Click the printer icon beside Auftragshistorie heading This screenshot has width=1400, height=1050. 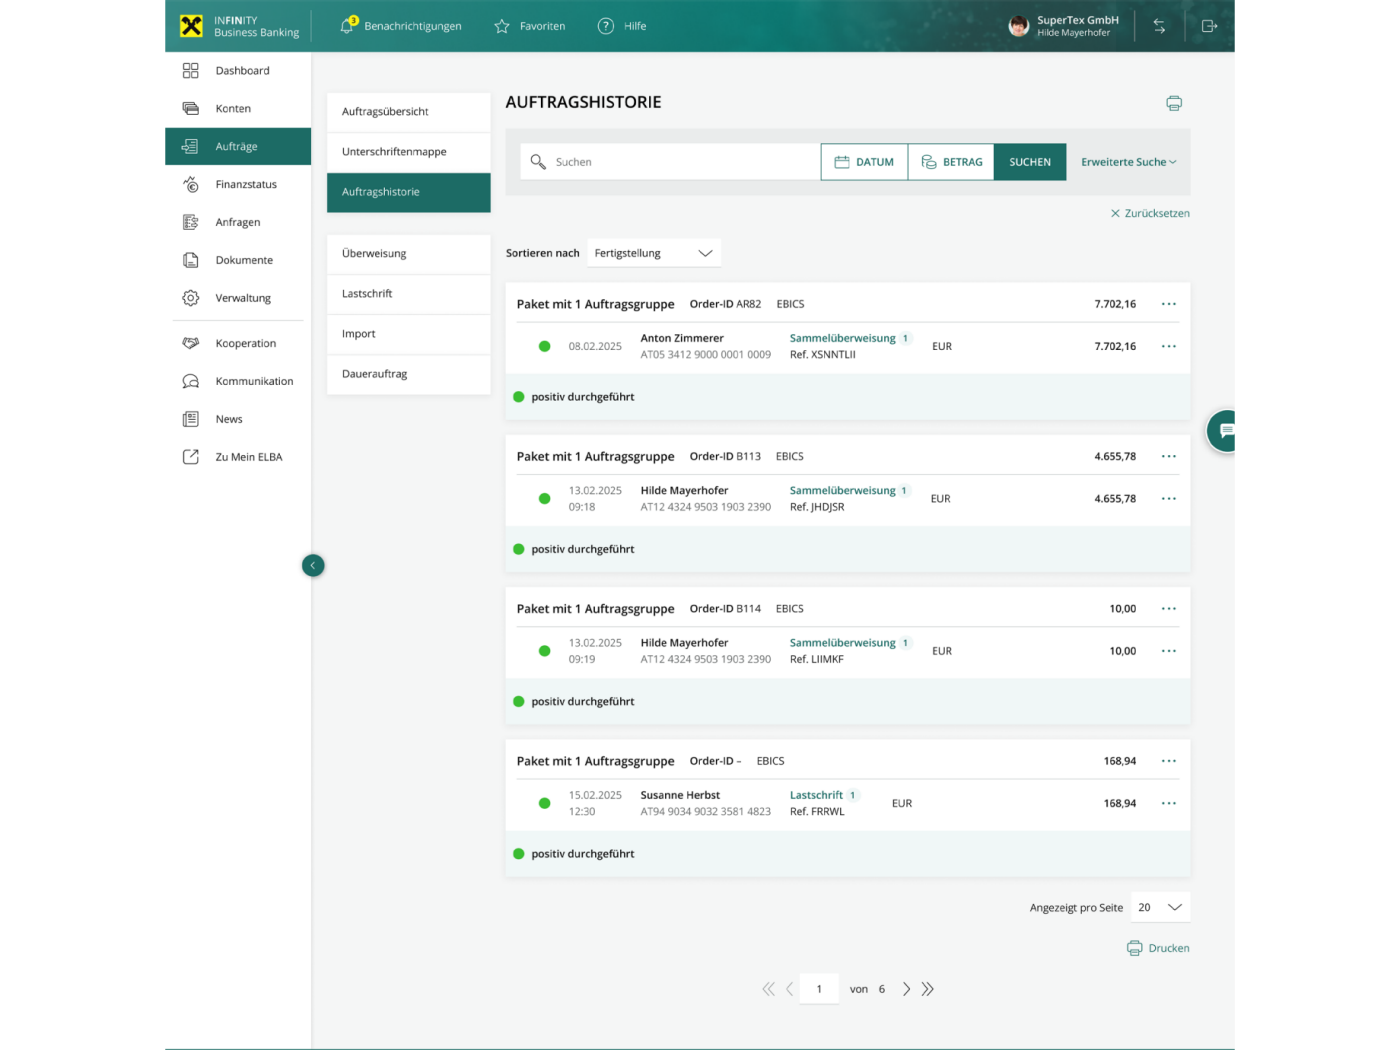[x=1174, y=103]
